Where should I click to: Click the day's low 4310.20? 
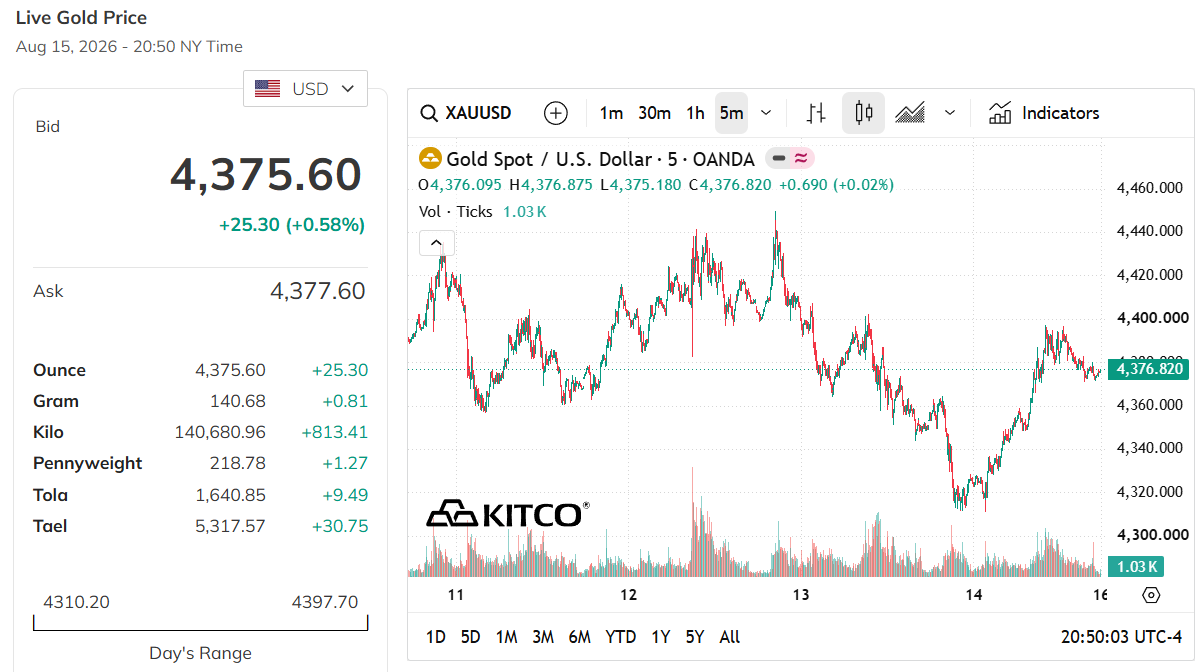click(x=76, y=602)
